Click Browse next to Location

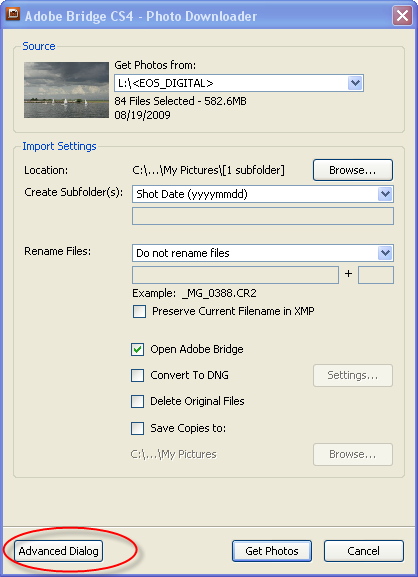(353, 170)
